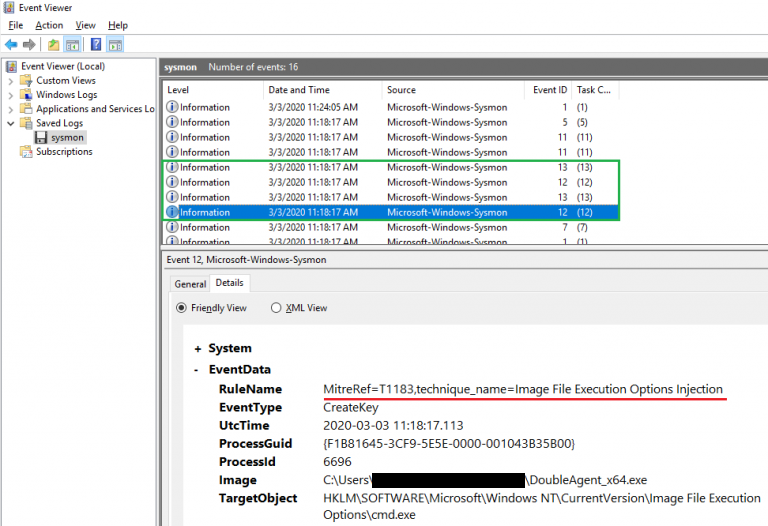Click the Forward arrow toolbar icon
This screenshot has width=768, height=526.
tap(29, 45)
